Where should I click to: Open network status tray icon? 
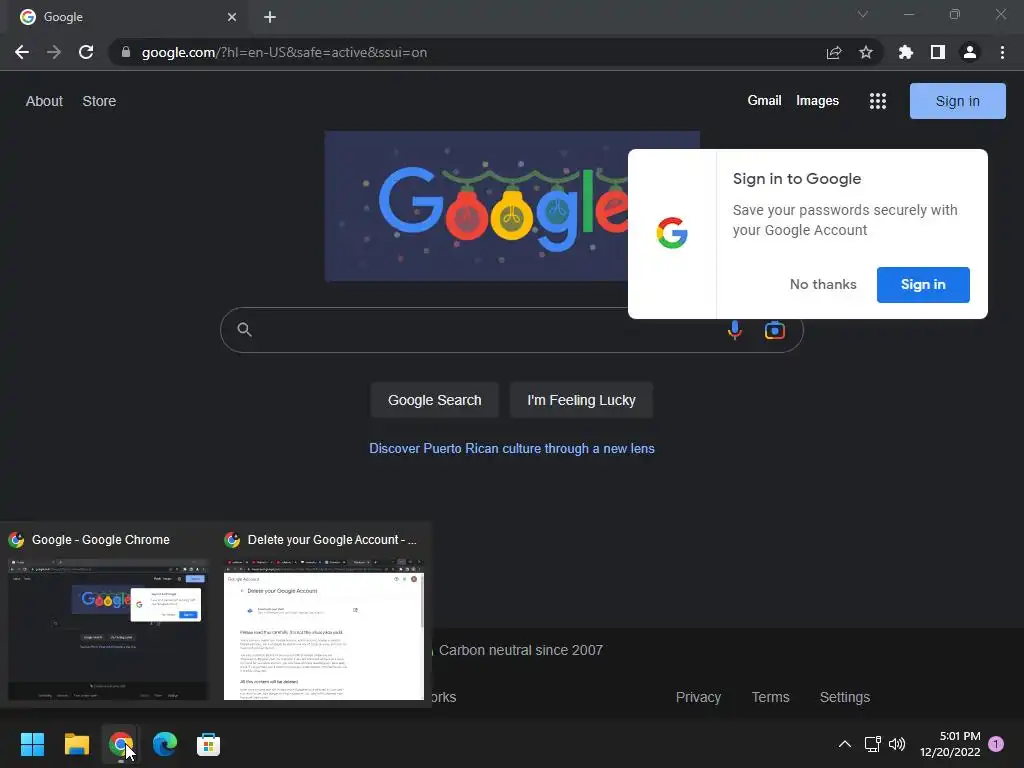click(x=872, y=744)
